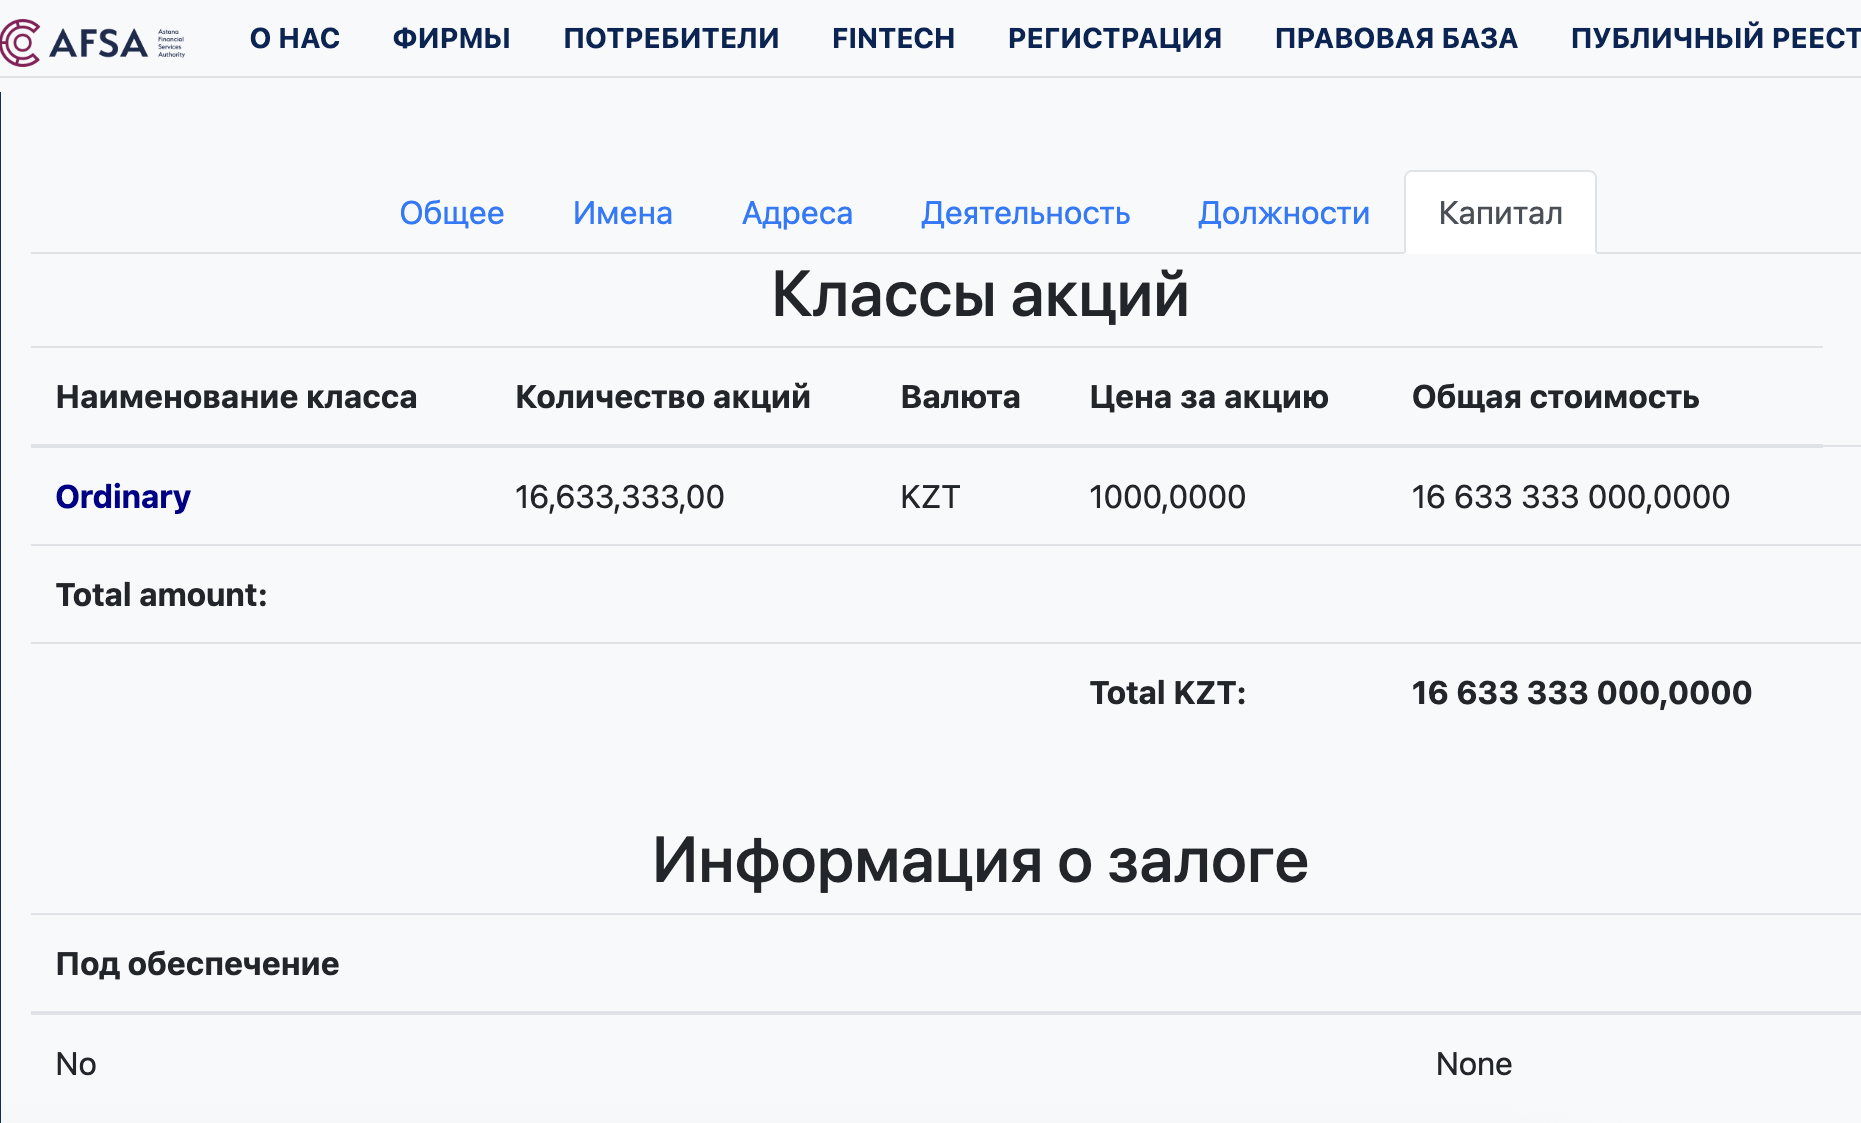Viewport: 1861px width, 1123px height.
Task: Click the Валюта column header
Action: (x=960, y=397)
